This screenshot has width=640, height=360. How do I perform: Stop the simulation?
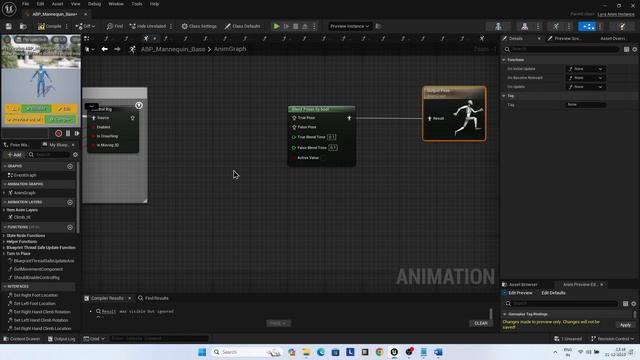(296, 26)
